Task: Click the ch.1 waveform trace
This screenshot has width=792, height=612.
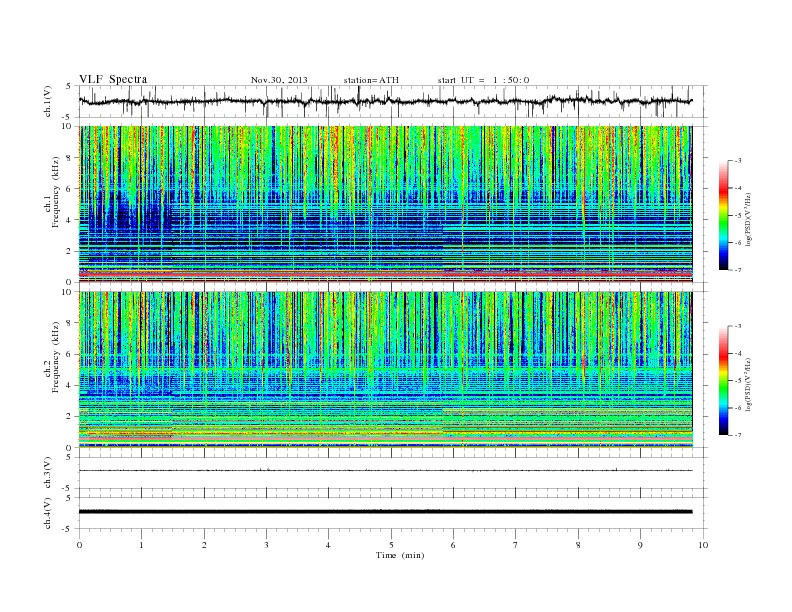Action: pos(385,101)
